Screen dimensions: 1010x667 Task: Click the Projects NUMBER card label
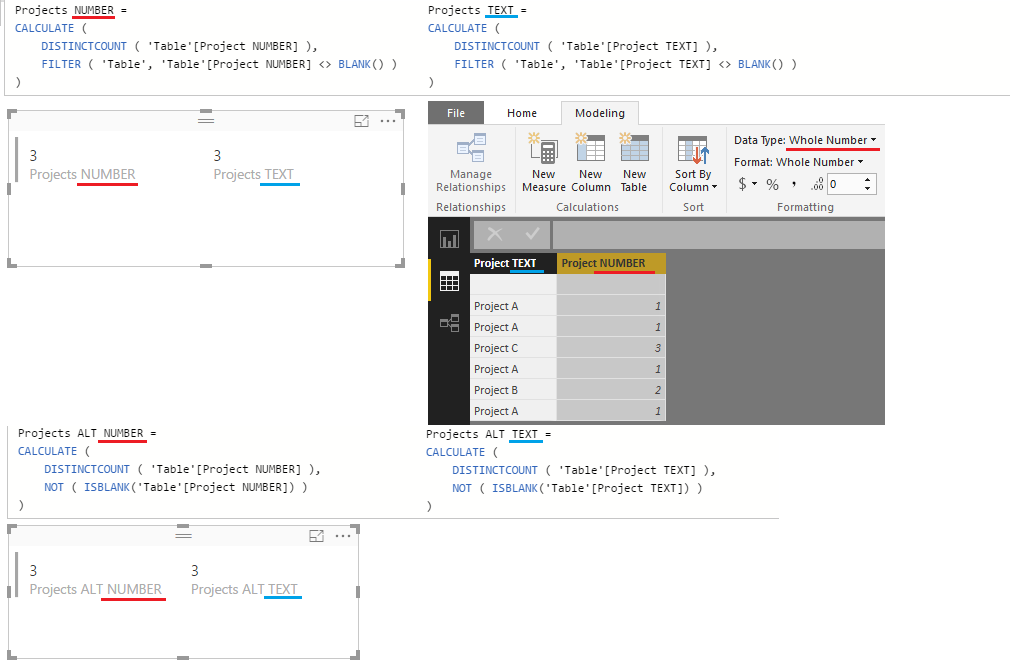(x=82, y=174)
